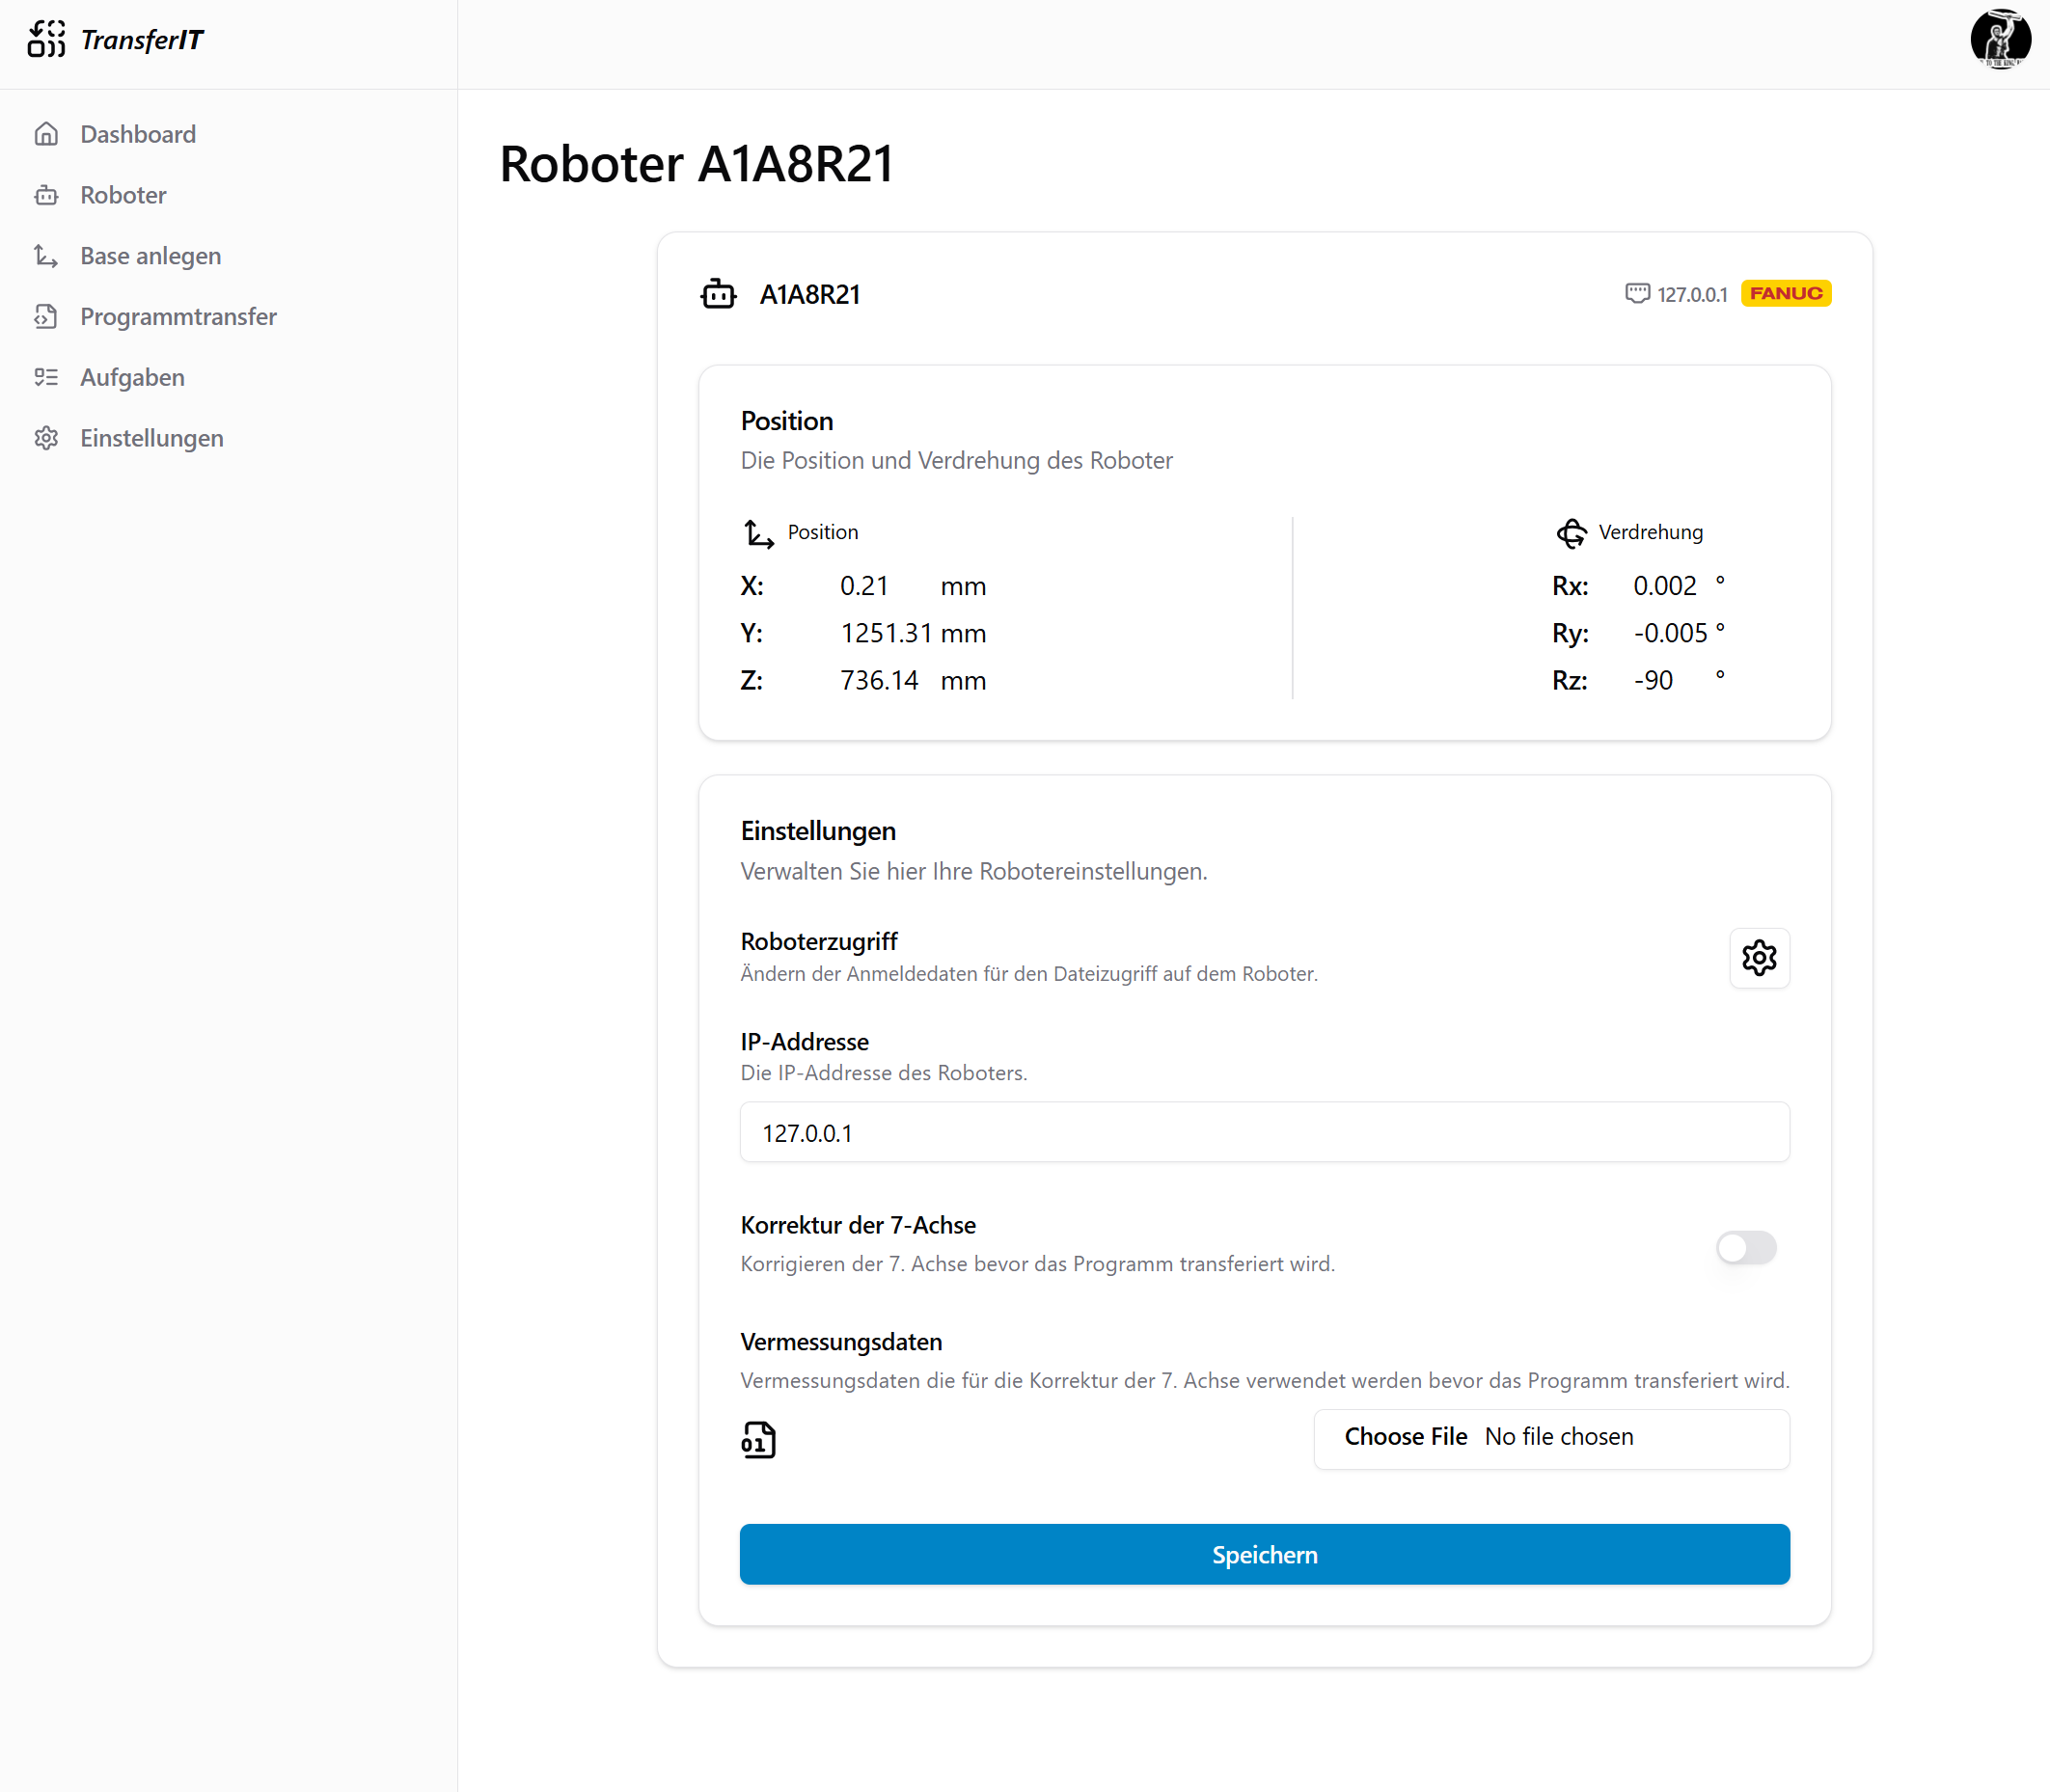Open Aufgaben in the sidebar
The width and height of the screenshot is (2050, 1792).
[x=132, y=377]
